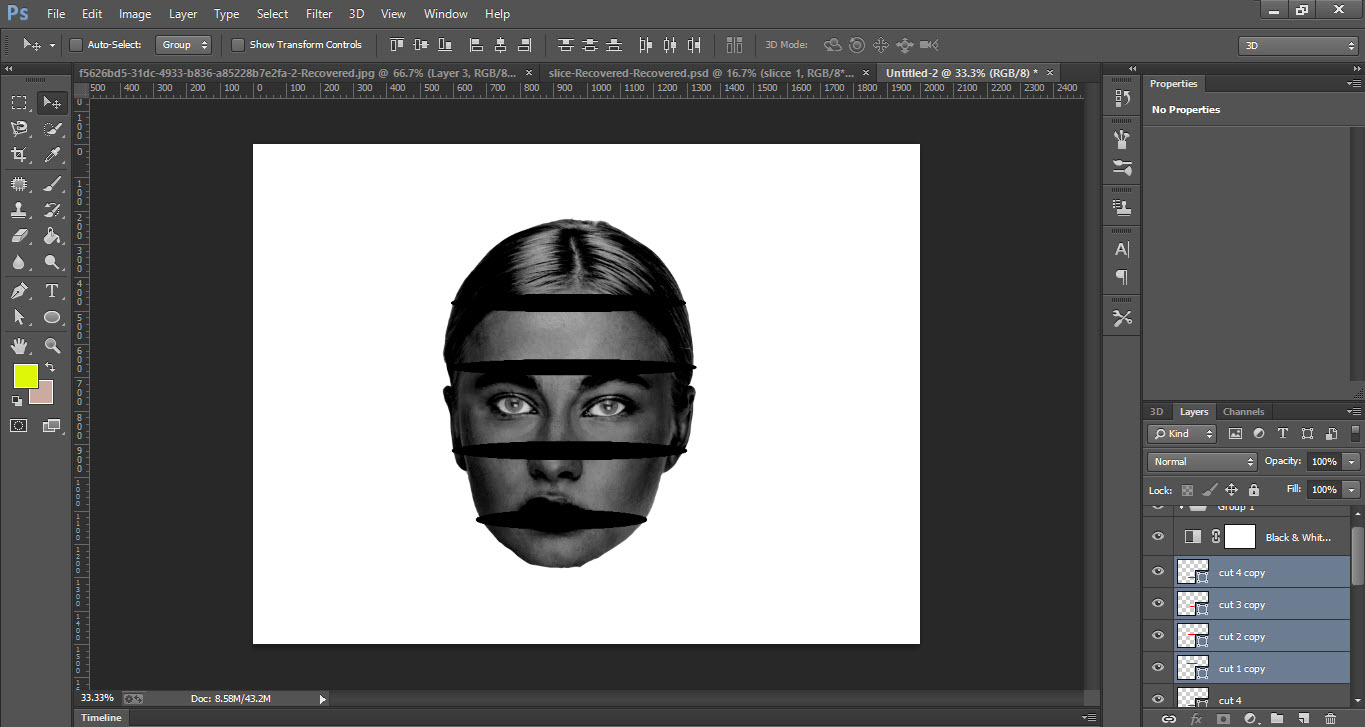This screenshot has width=1365, height=727.
Task: Swap foreground and background colors
Action: [50, 369]
